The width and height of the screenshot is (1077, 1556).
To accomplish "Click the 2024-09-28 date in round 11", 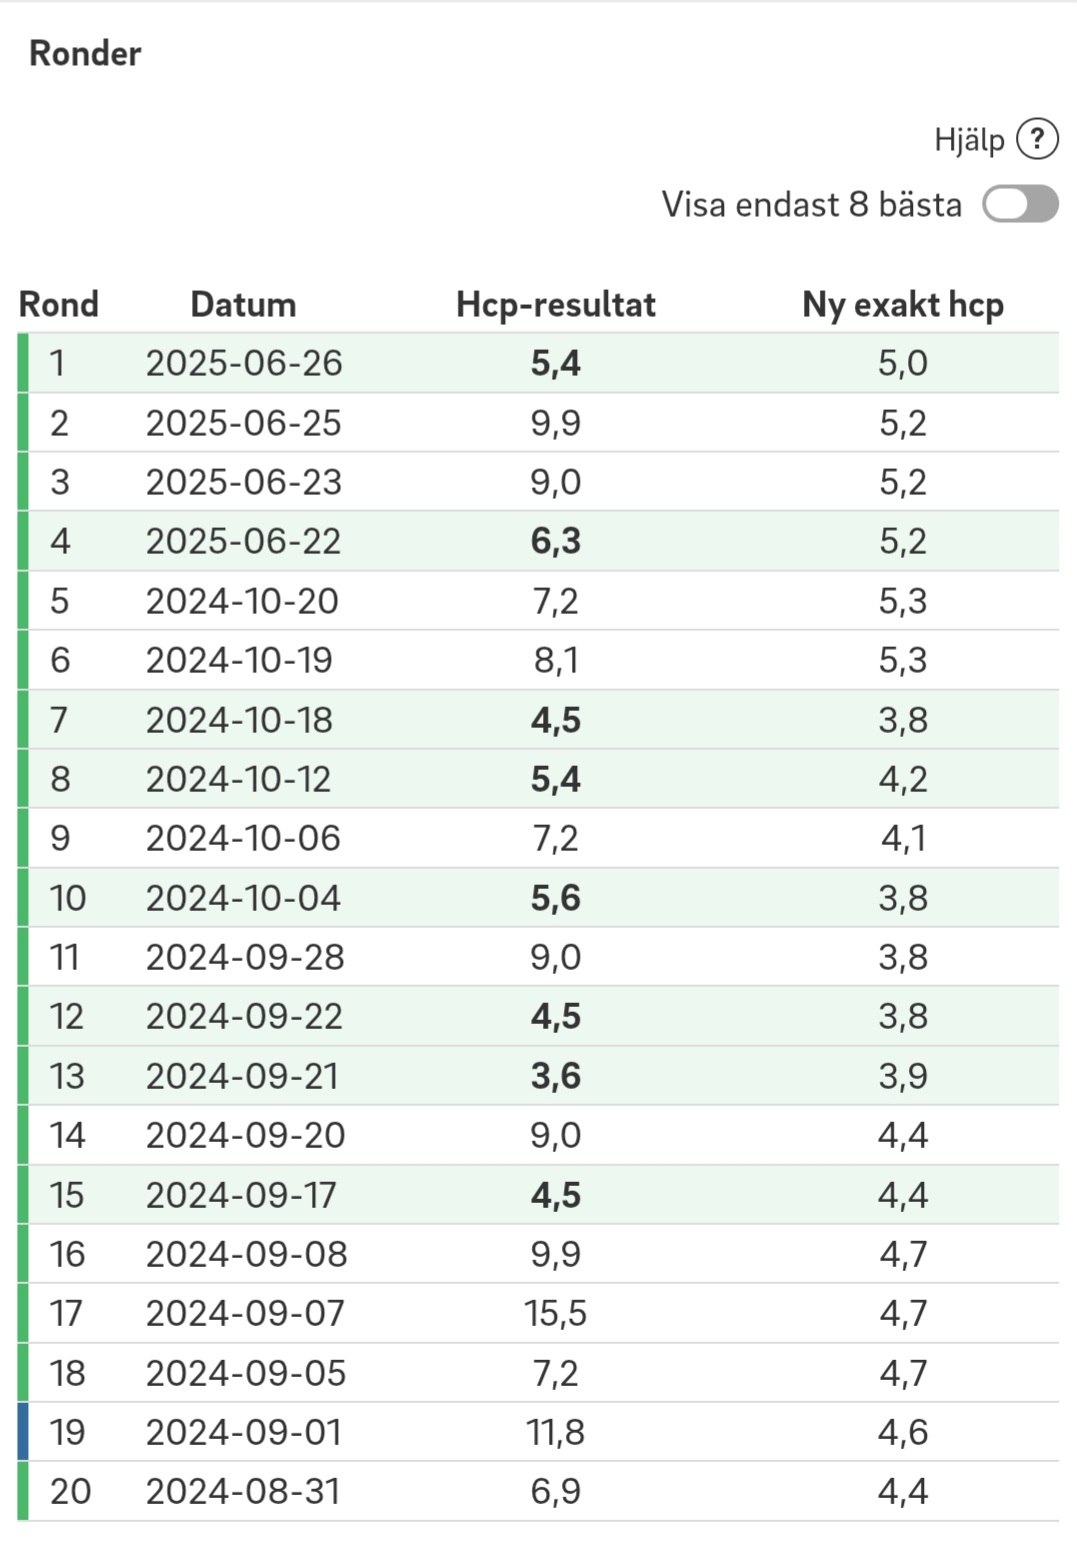I will coord(245,957).
